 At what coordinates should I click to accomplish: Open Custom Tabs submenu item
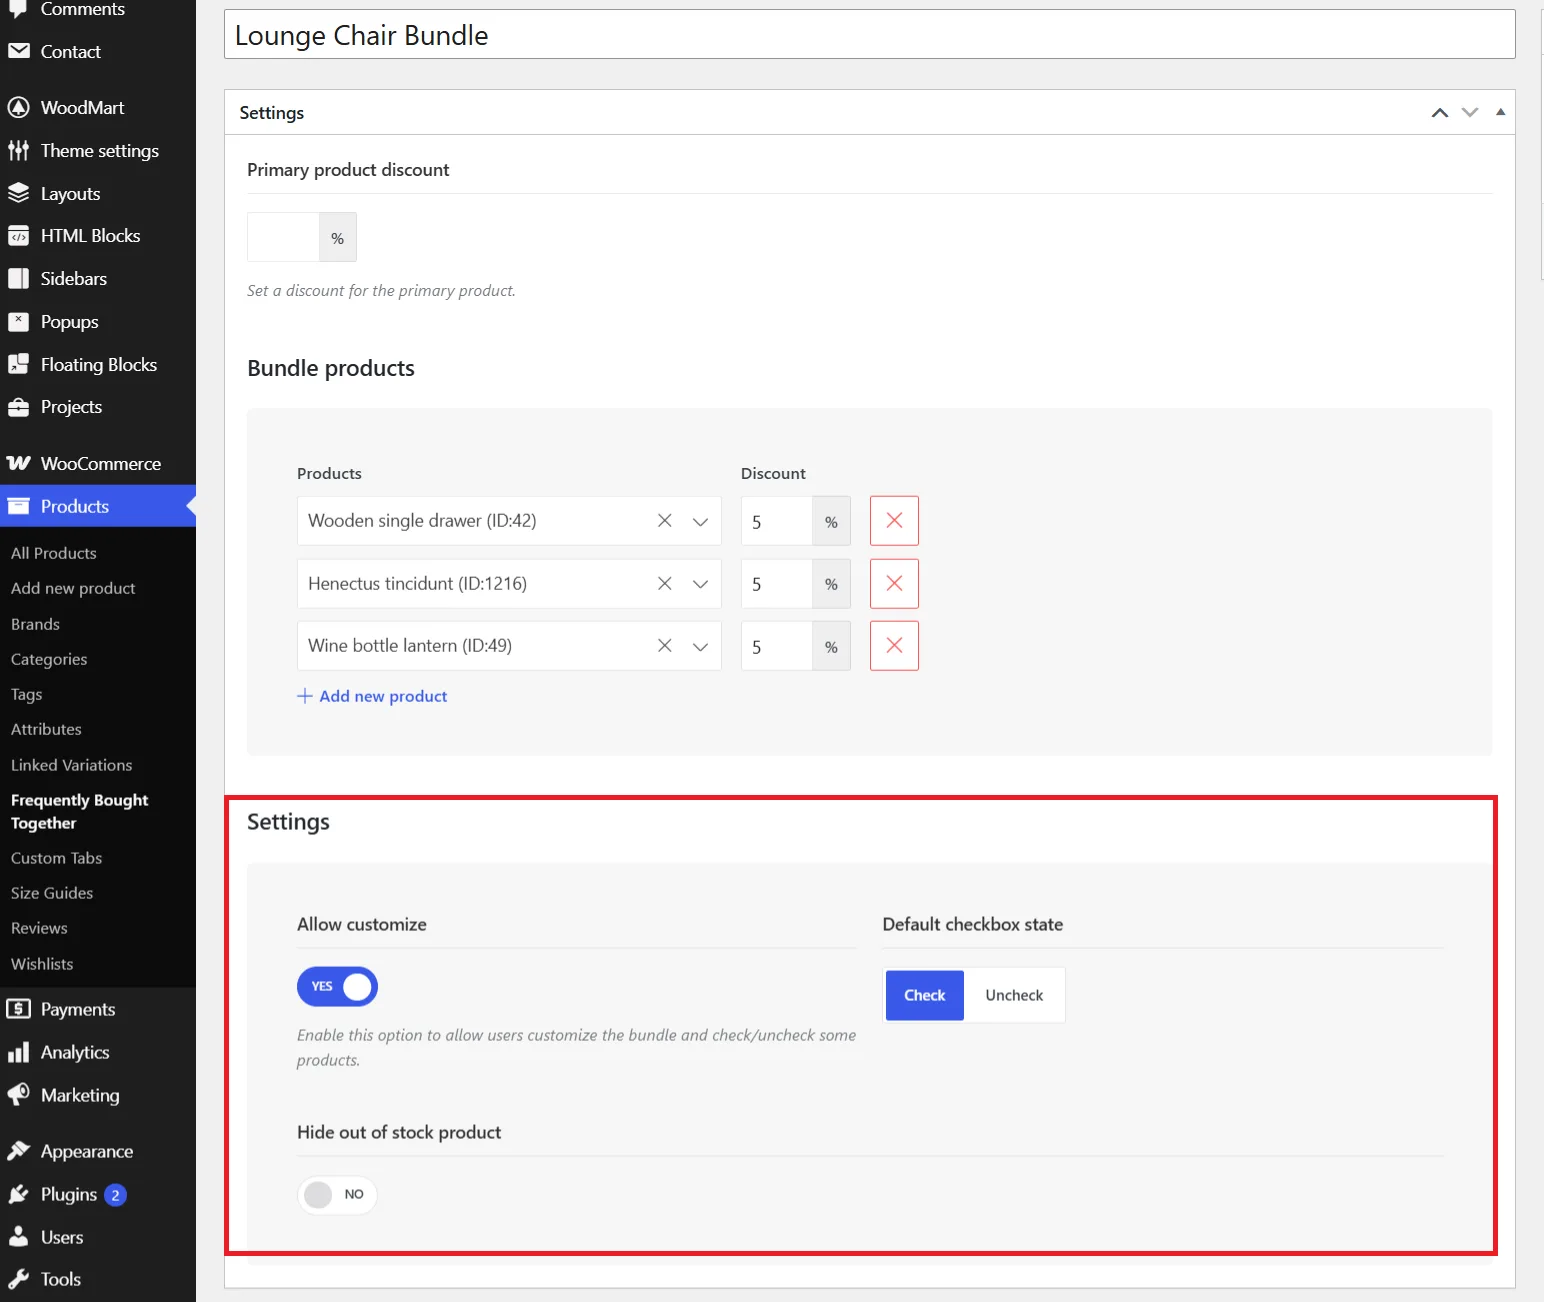click(56, 858)
